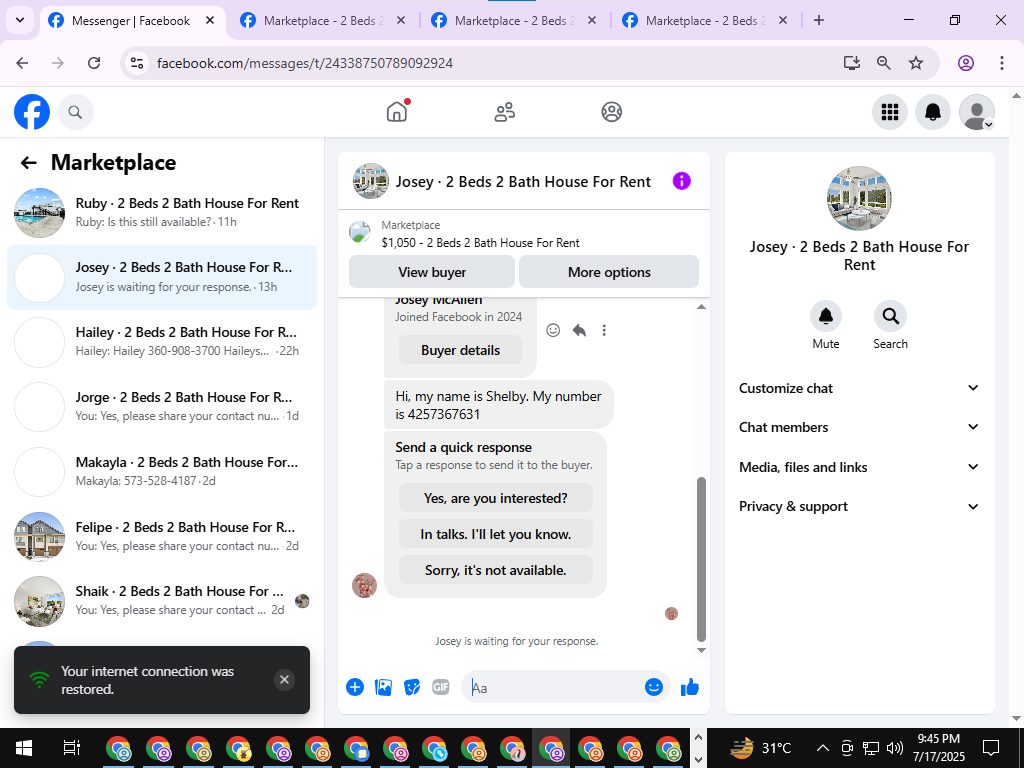1024x768 pixels.
Task: Dismiss the internet connection restored notification
Action: click(284, 680)
